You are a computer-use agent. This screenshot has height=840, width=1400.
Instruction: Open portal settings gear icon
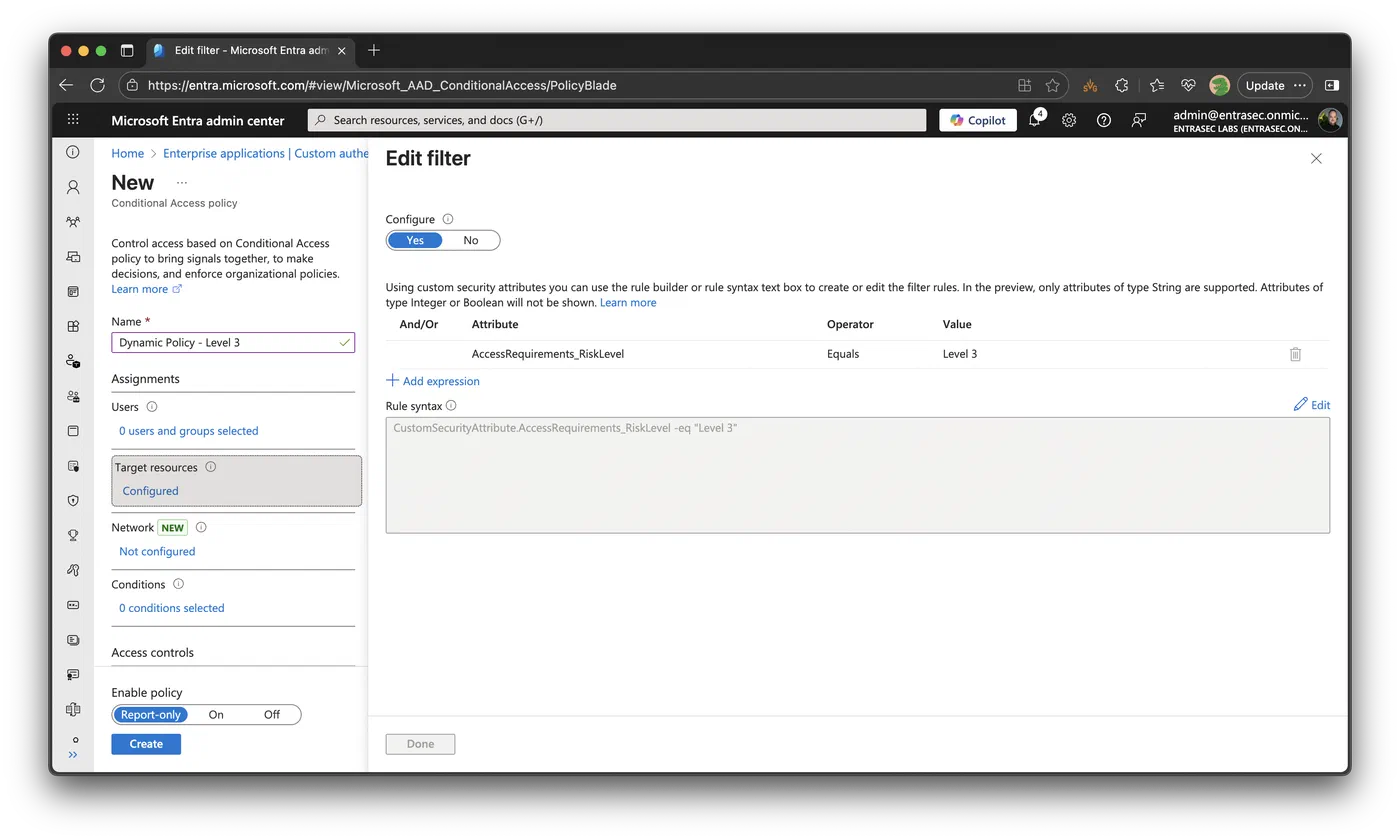(x=1069, y=120)
